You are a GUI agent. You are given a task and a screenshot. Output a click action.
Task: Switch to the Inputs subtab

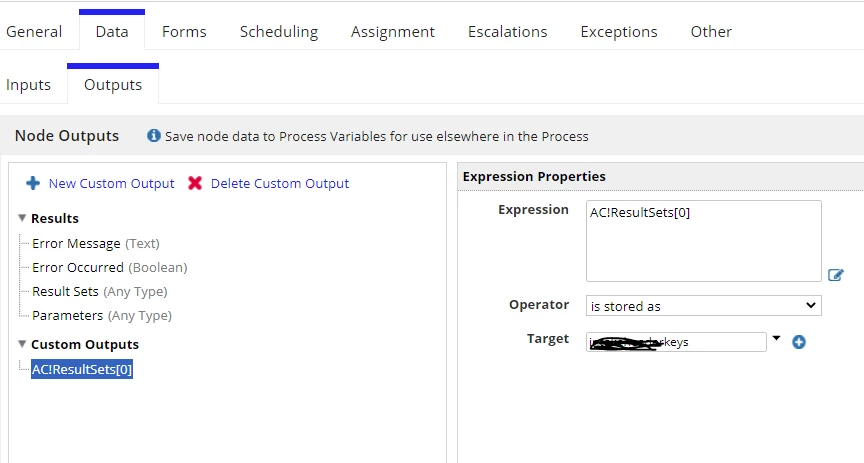[28, 85]
